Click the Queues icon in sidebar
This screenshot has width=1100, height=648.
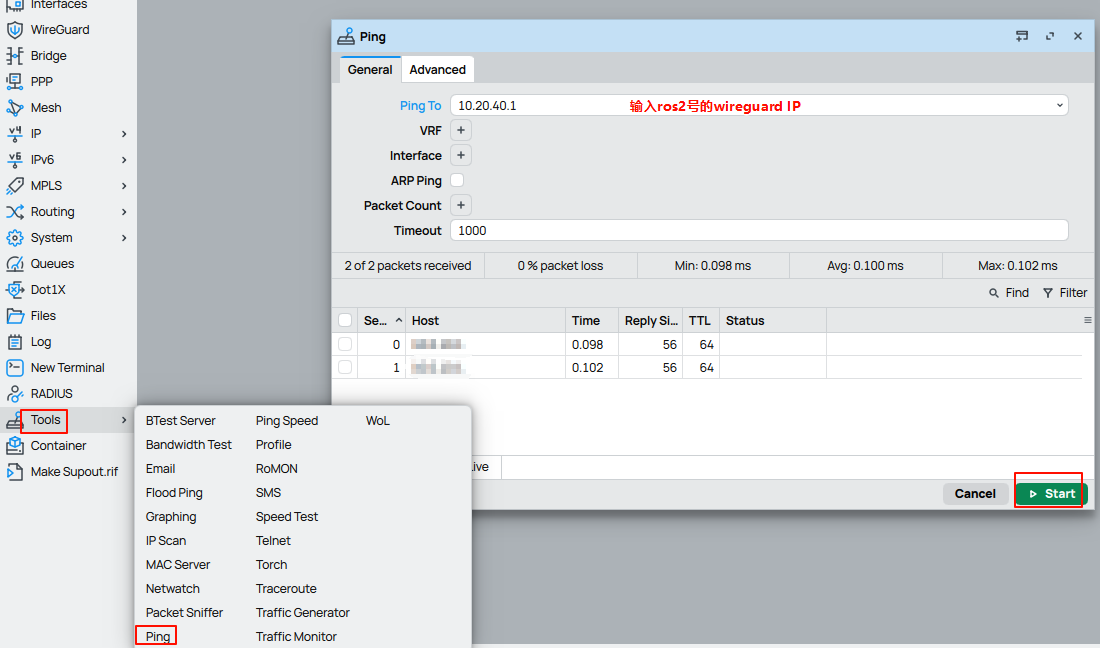(x=15, y=264)
